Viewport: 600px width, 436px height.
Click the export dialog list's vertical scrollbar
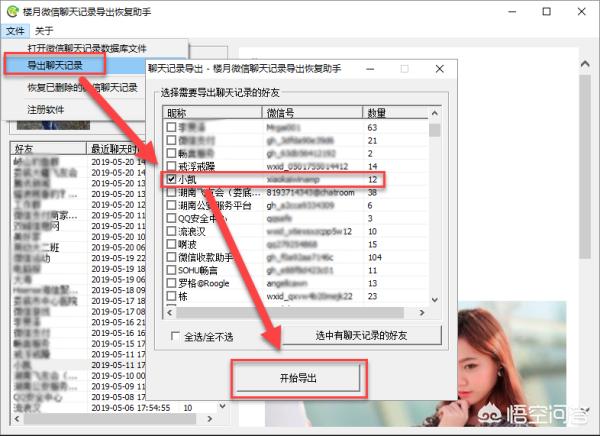click(x=434, y=210)
